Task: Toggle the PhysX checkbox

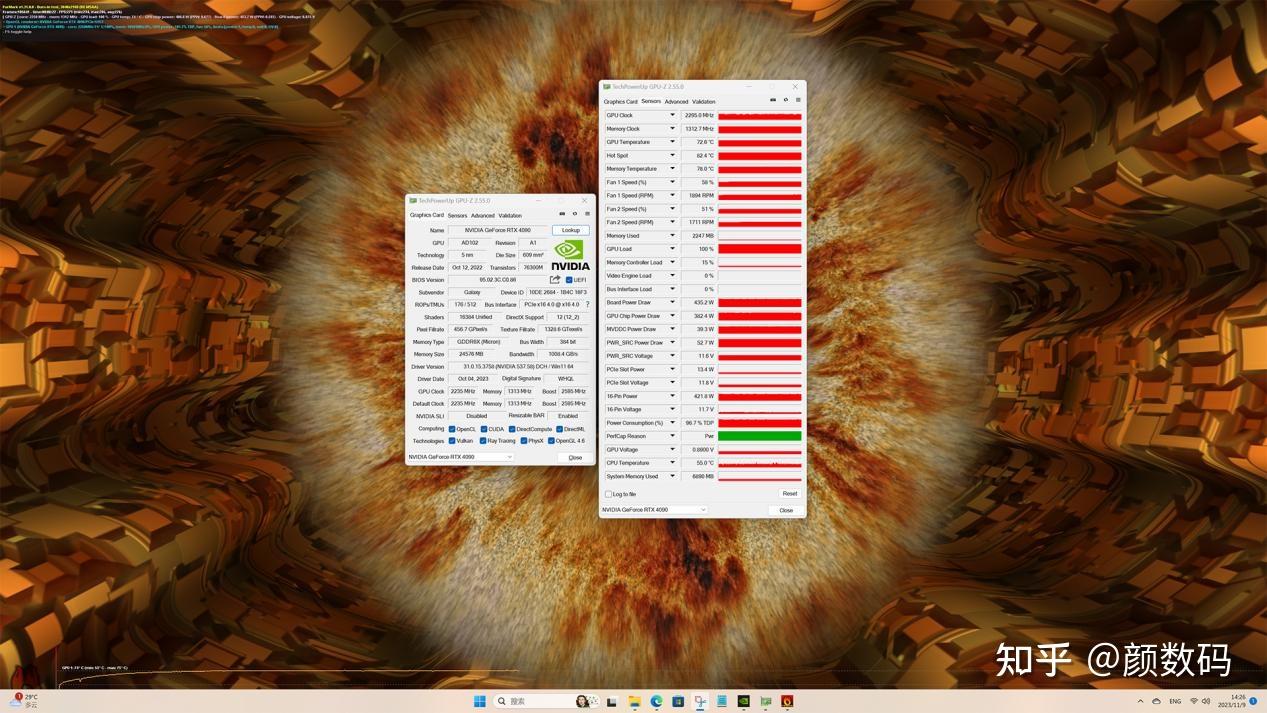Action: point(523,441)
